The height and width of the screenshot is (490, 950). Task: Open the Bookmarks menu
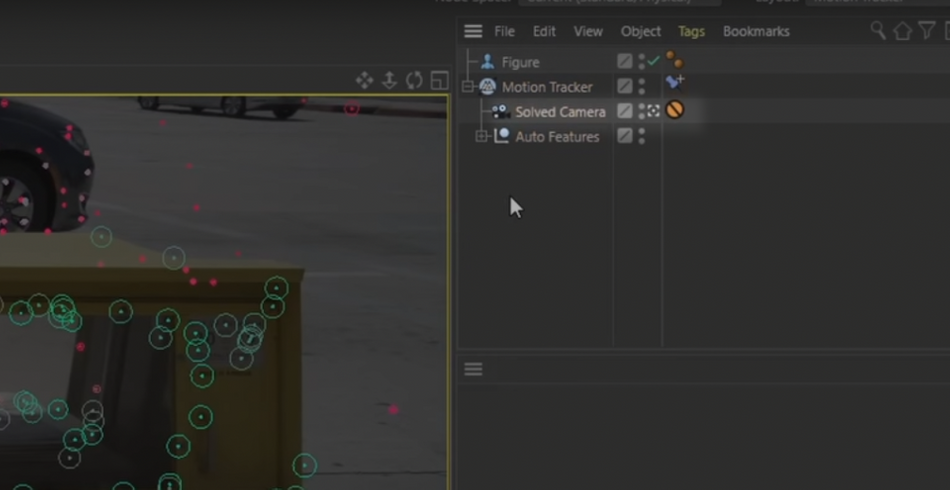coord(756,31)
